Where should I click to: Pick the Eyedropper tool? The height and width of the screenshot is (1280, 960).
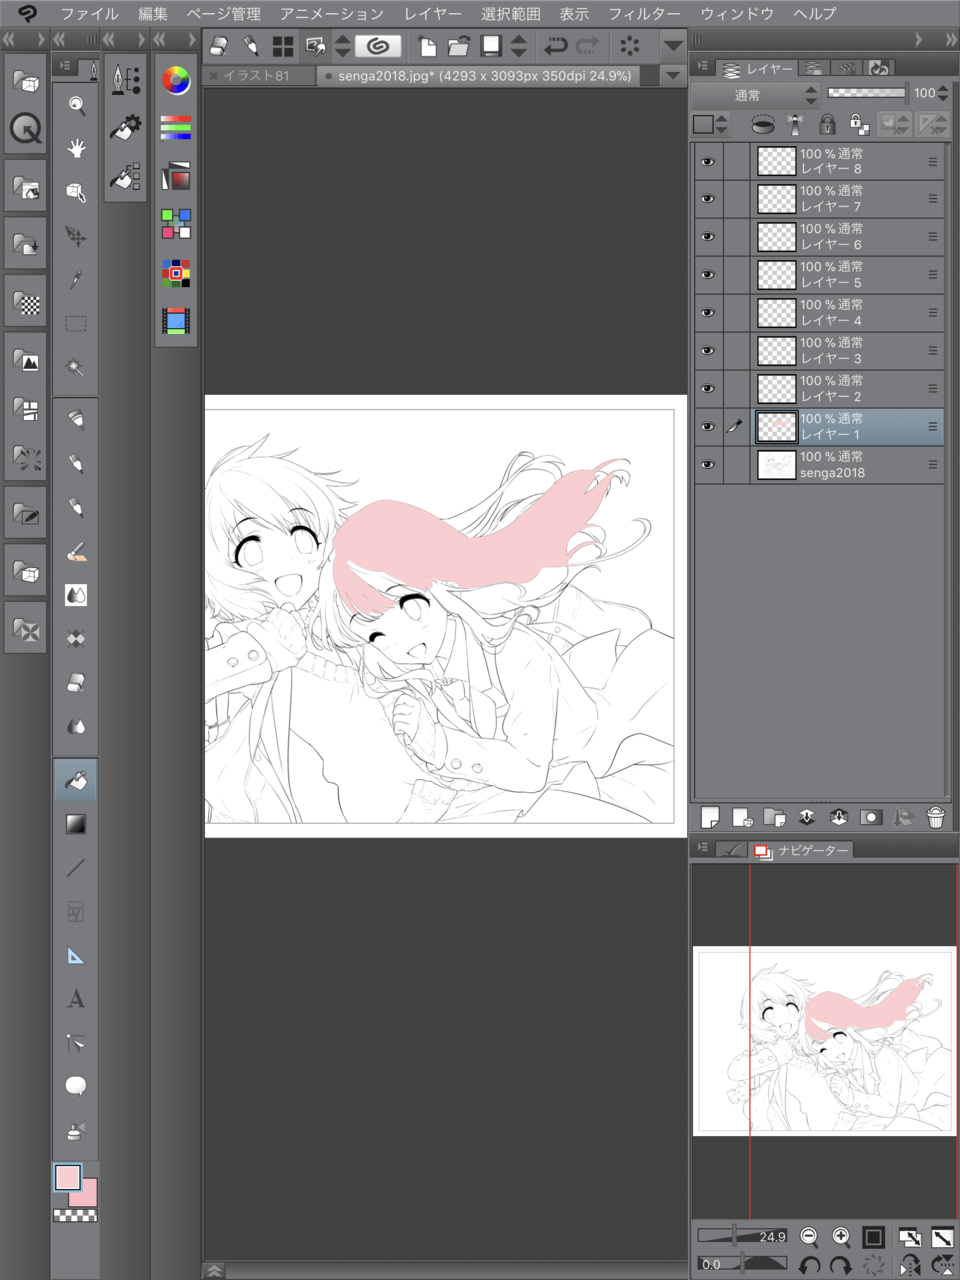tap(76, 280)
